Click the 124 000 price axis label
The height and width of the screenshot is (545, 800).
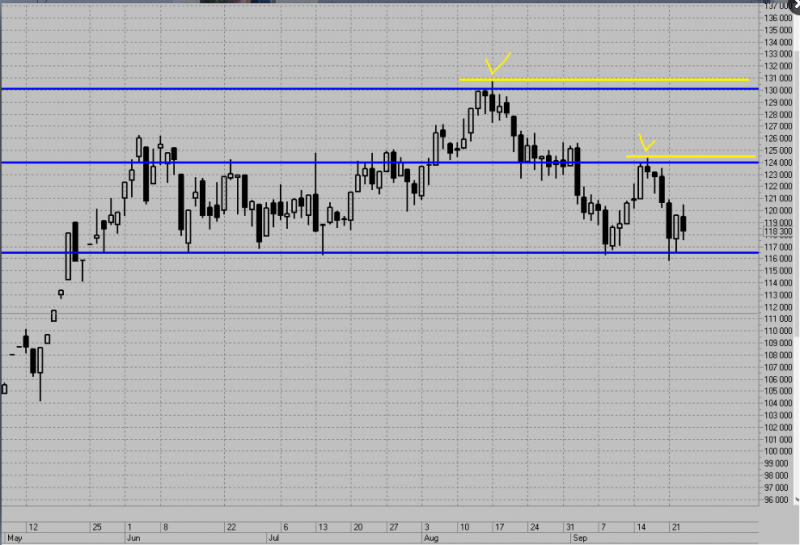(778, 163)
